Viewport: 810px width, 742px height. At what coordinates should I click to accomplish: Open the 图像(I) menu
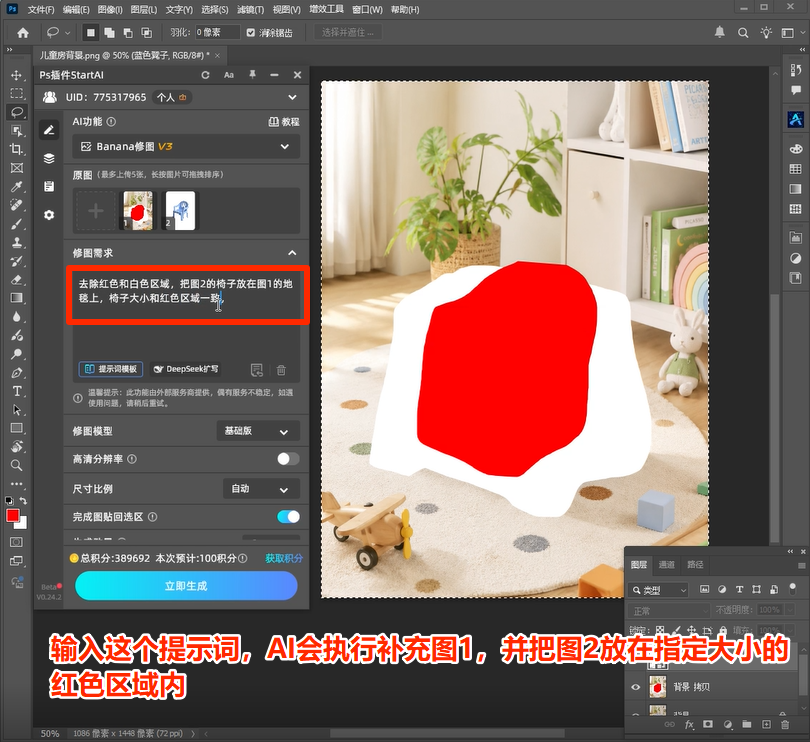click(110, 9)
